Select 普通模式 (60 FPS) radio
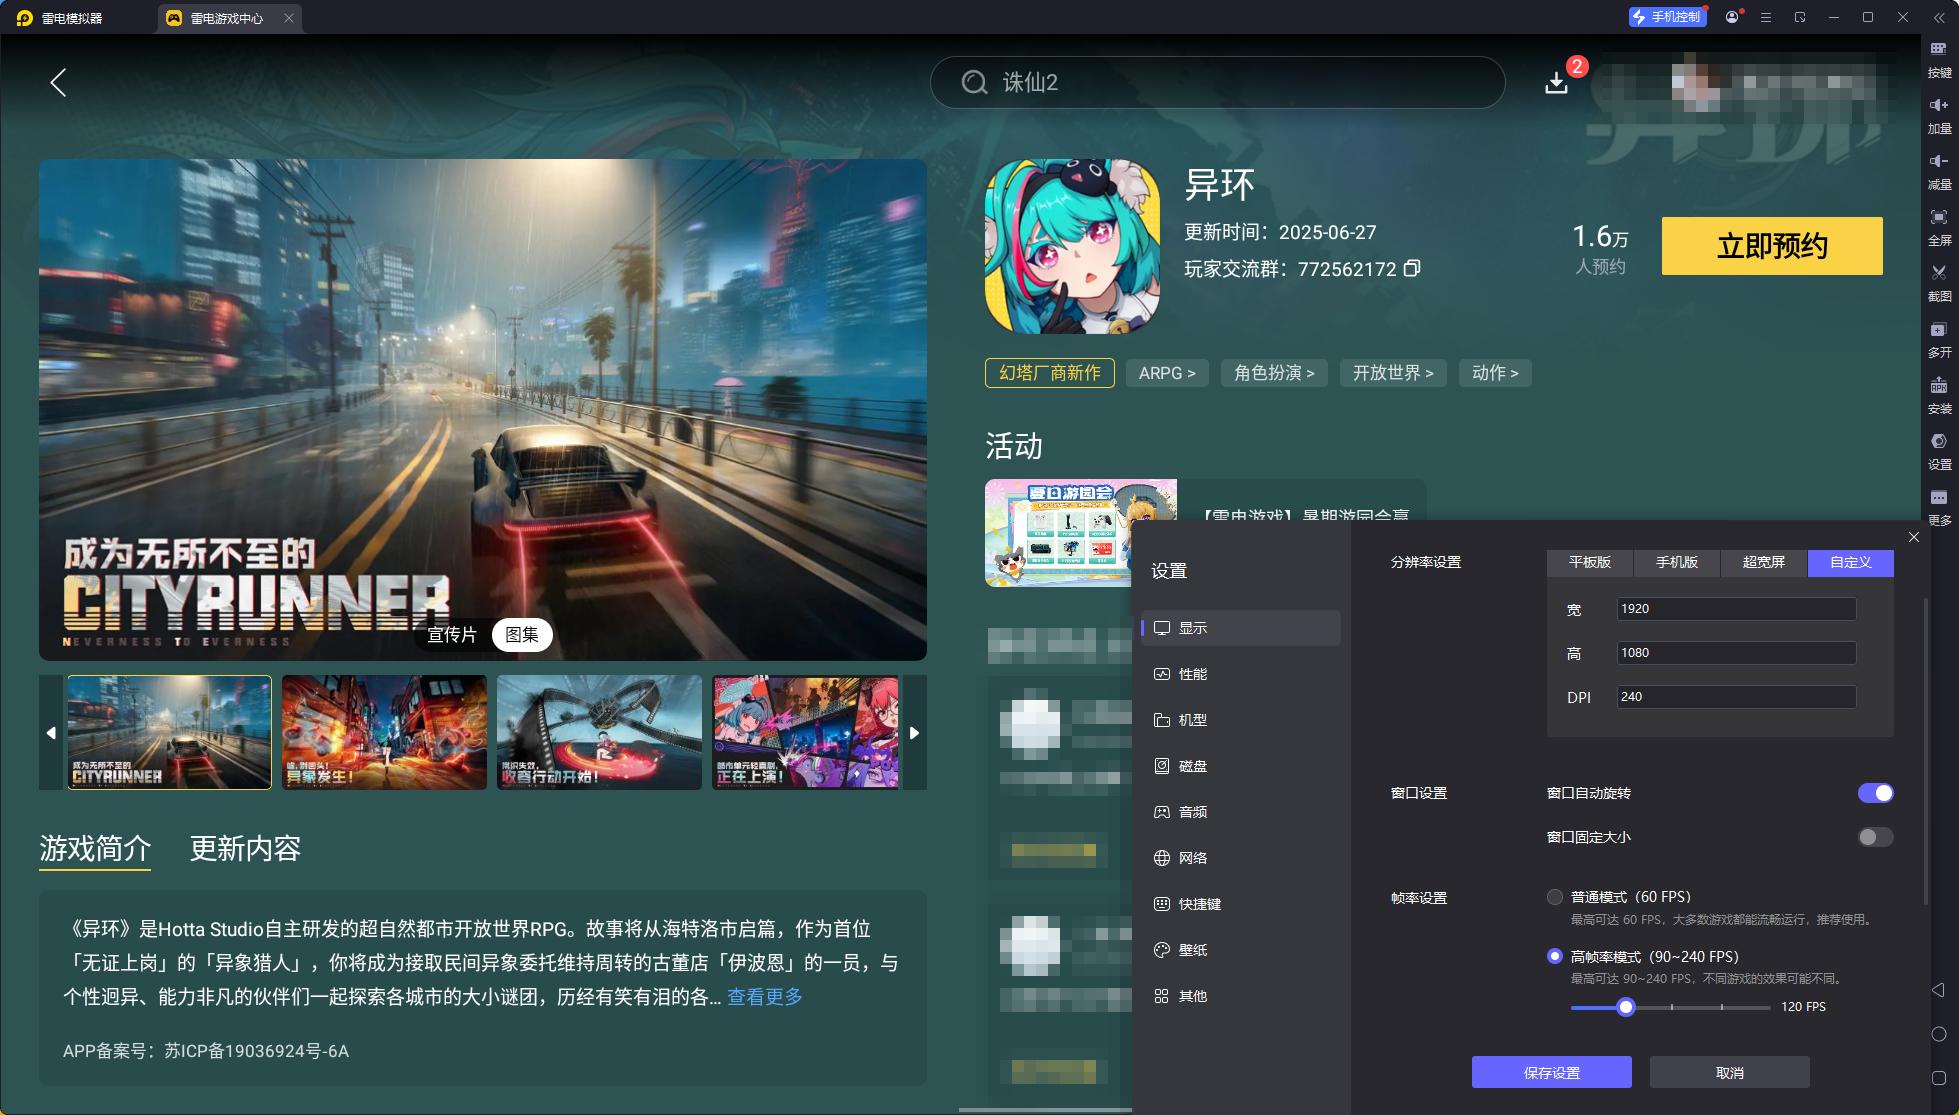Screen dimensions: 1959x1115 pyautogui.click(x=1555, y=897)
